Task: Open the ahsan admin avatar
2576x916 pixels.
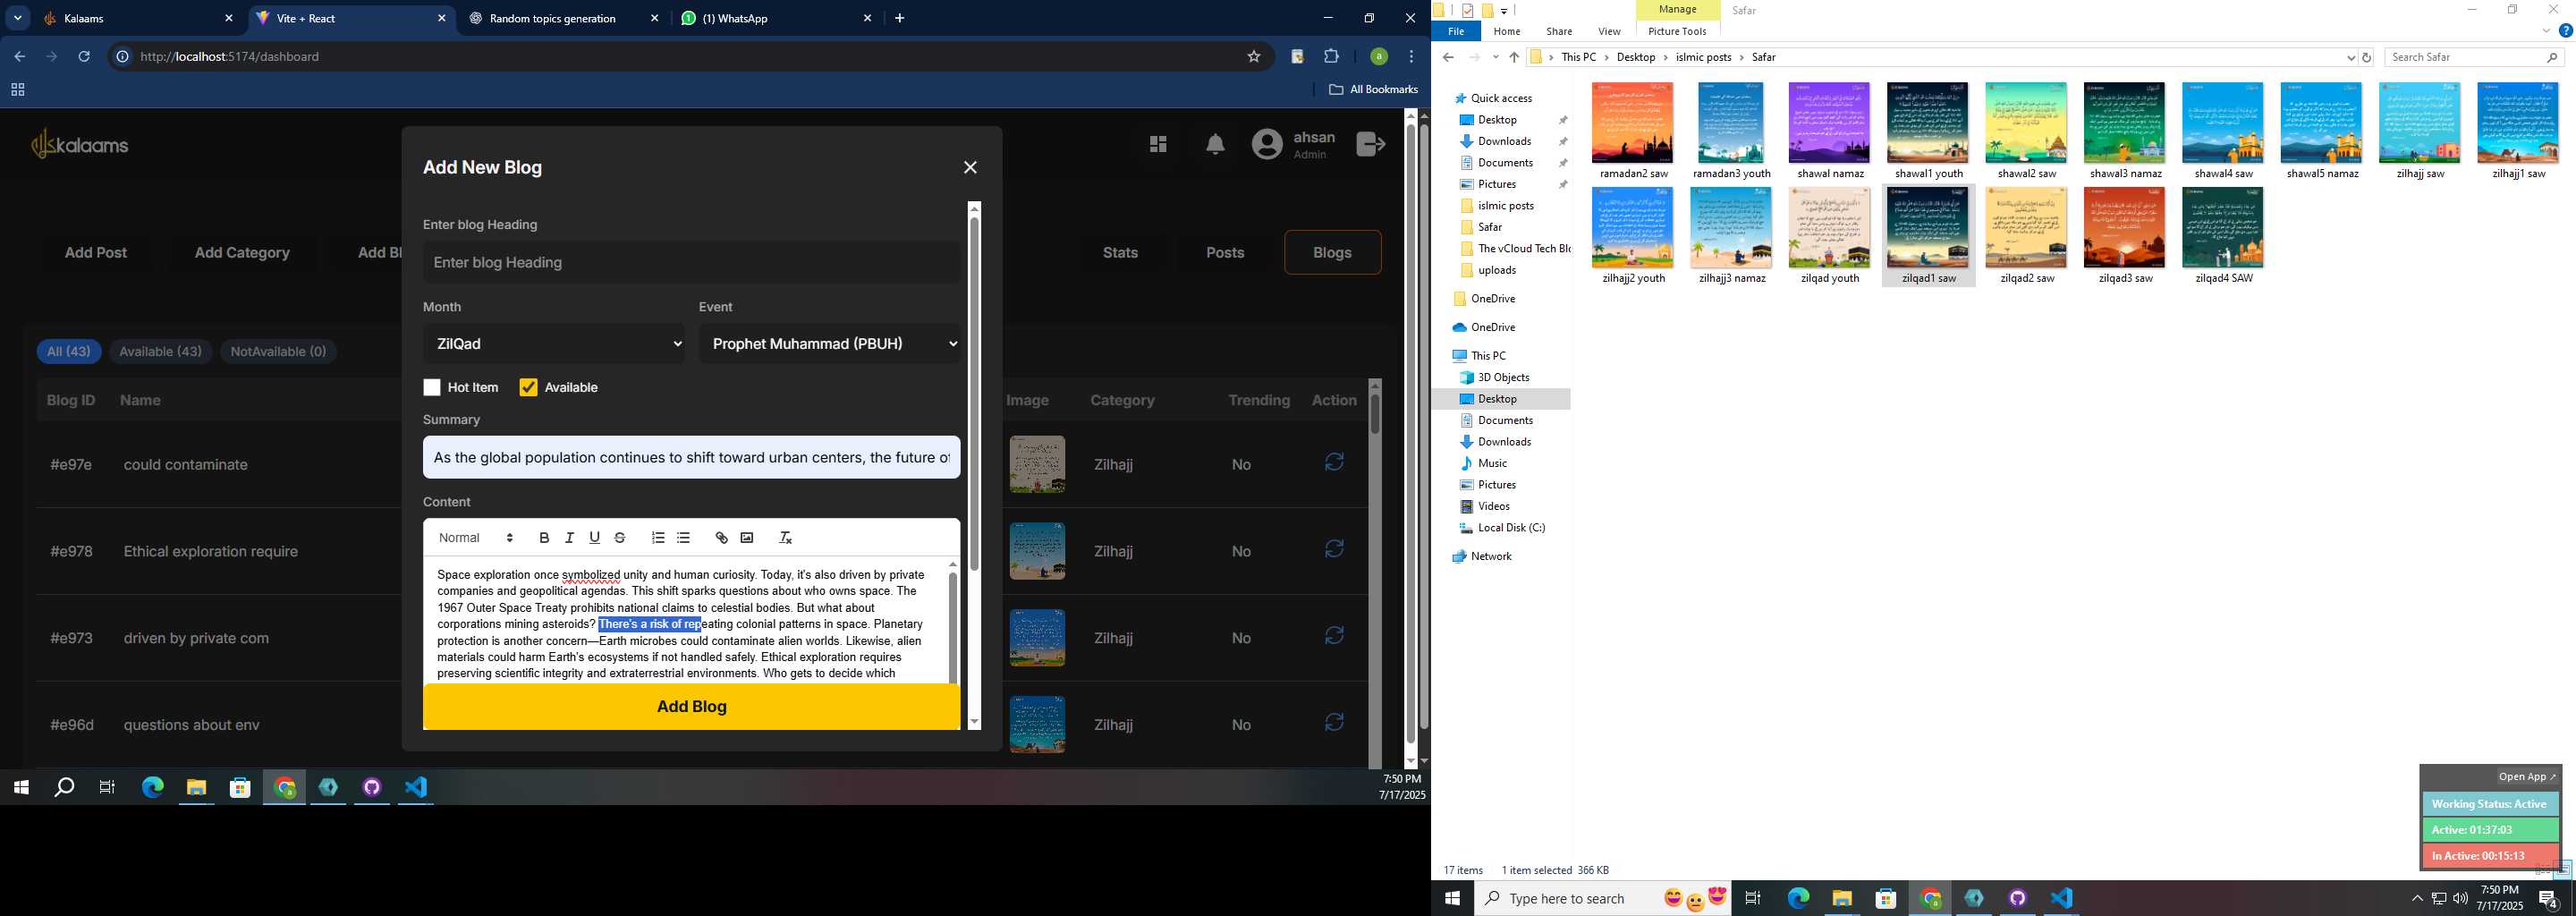Action: [x=1267, y=145]
